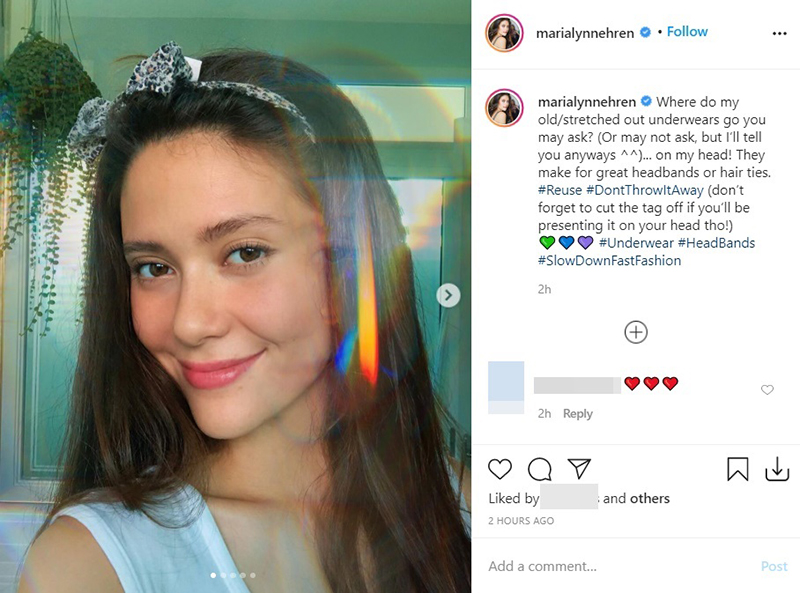Click the #HeadBands hashtag link
Screen dimensions: 800x593
pos(716,243)
